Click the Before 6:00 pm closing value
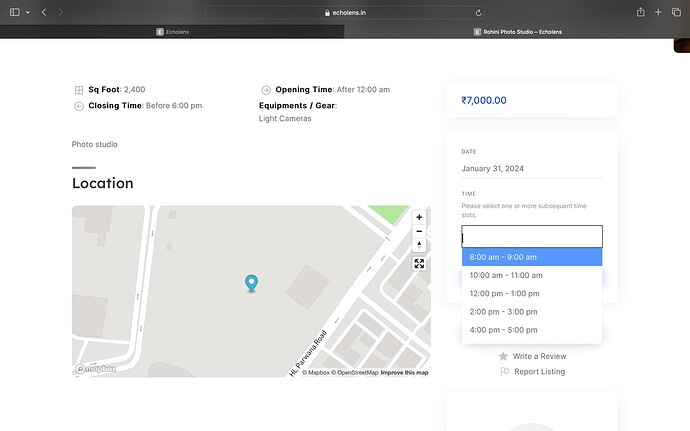Image resolution: width=690 pixels, height=431 pixels. [174, 106]
